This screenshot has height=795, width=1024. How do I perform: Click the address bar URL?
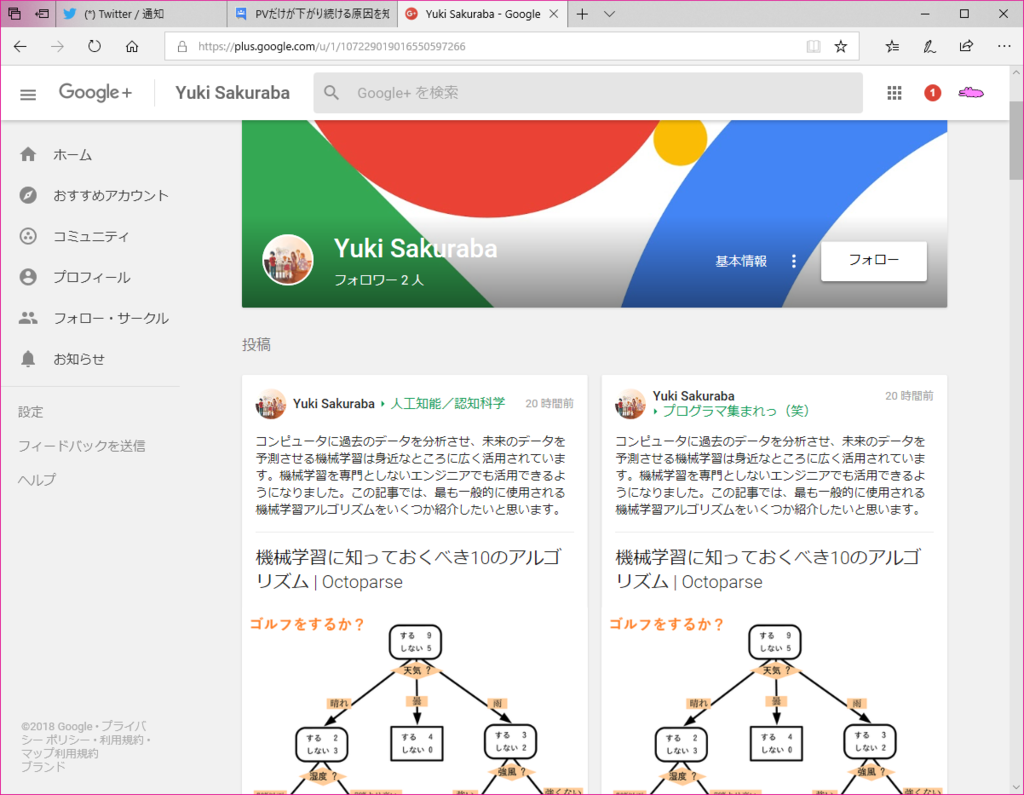pos(332,46)
